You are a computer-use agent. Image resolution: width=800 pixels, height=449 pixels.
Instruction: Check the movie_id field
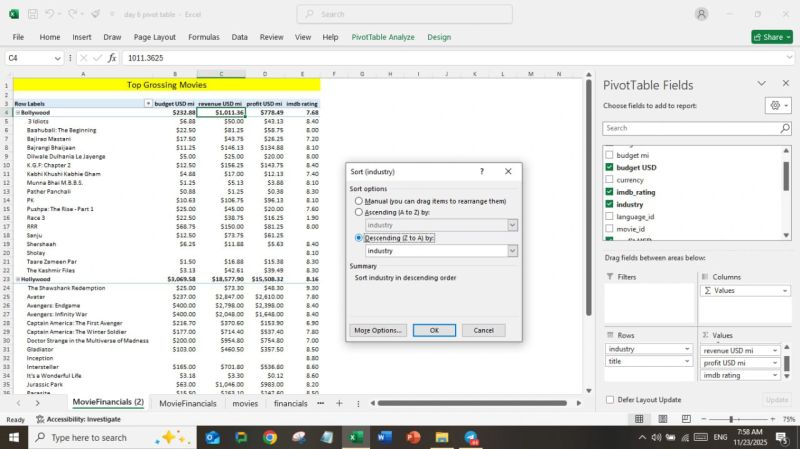pyautogui.click(x=609, y=229)
